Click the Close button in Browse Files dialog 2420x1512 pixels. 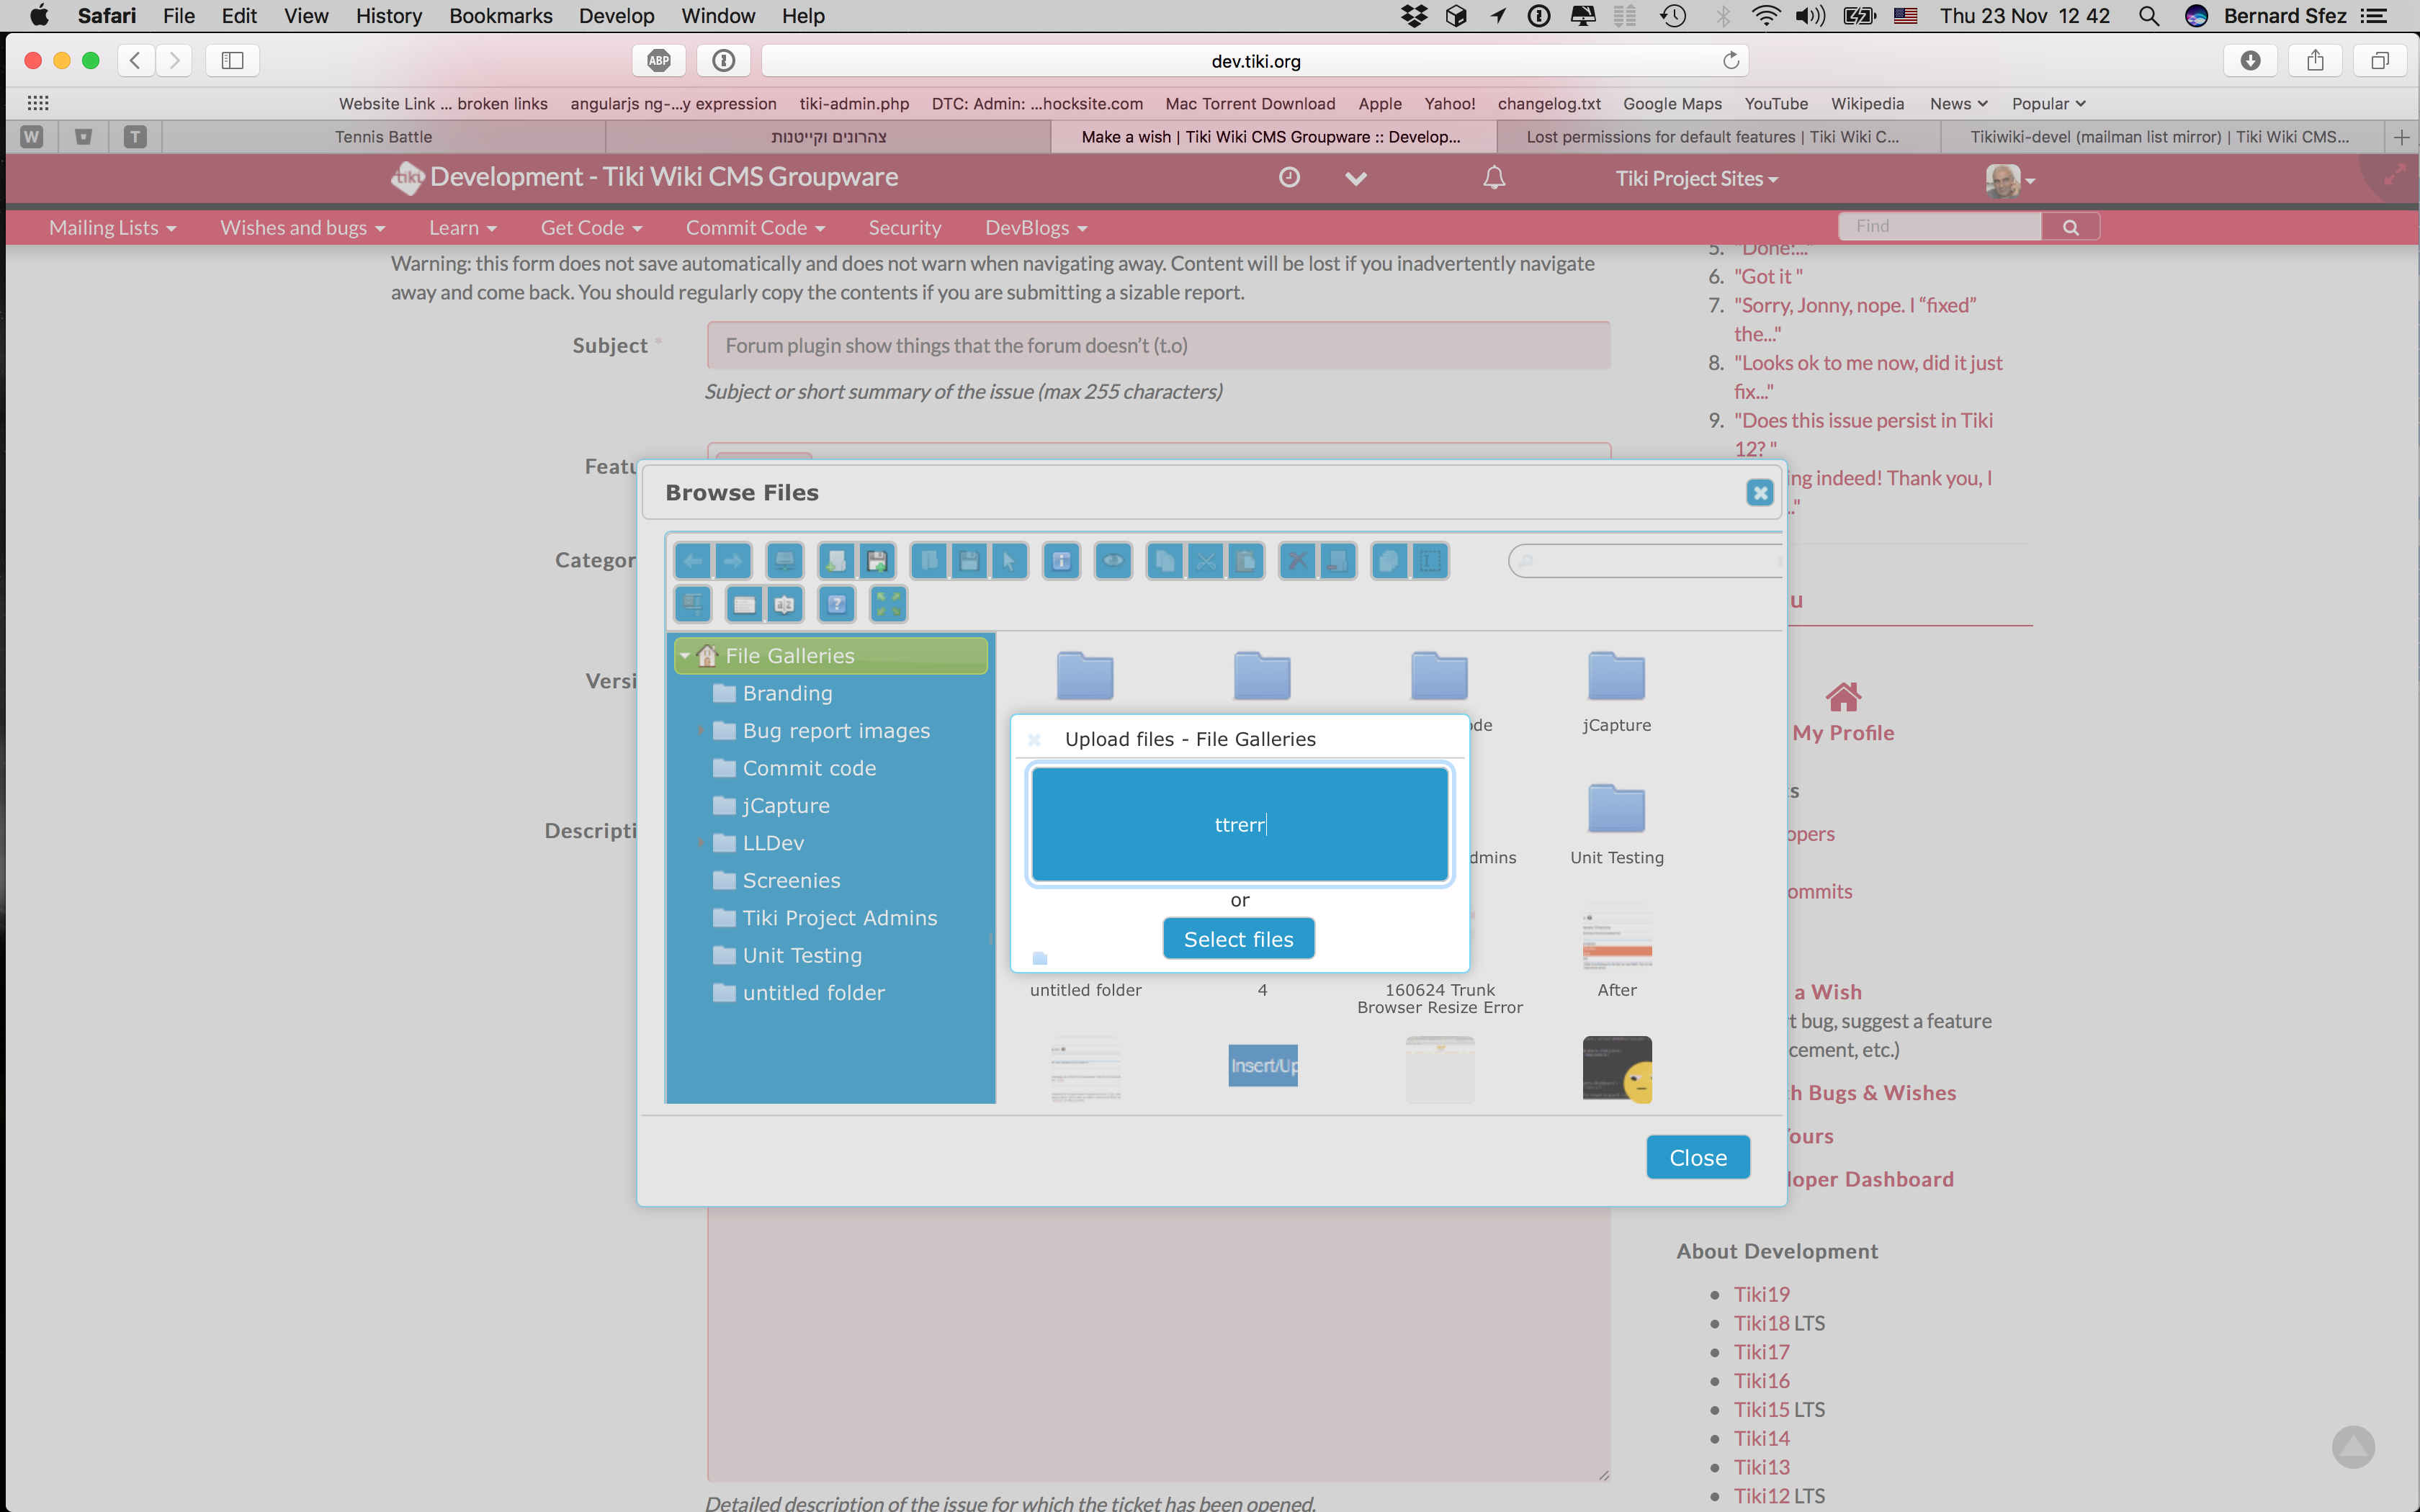1698,1157
